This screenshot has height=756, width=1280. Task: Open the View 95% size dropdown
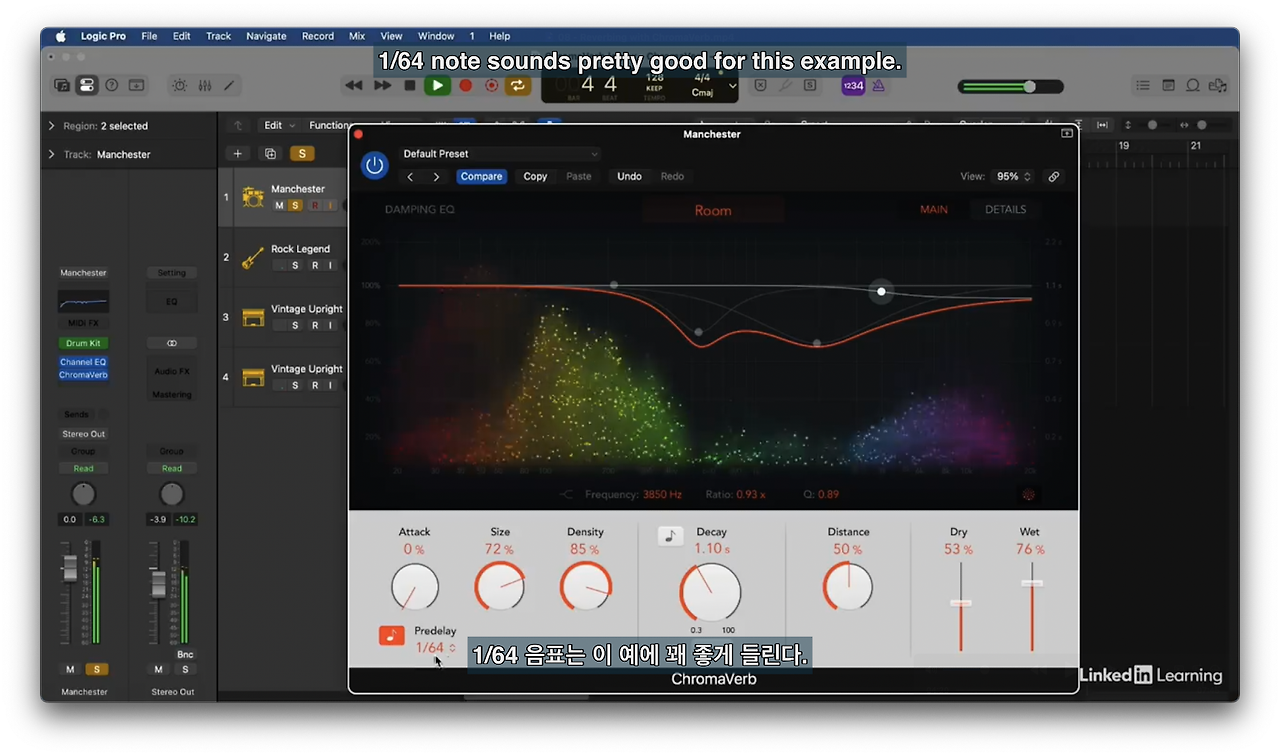tap(1013, 176)
